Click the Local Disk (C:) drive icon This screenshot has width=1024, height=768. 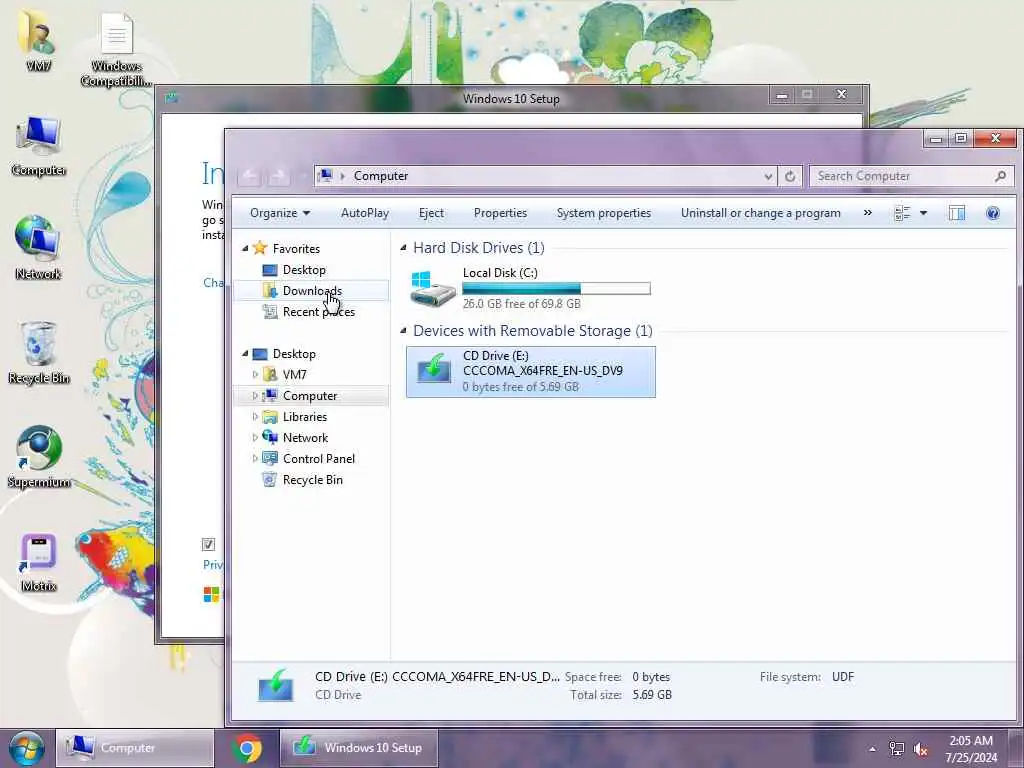[x=432, y=289]
